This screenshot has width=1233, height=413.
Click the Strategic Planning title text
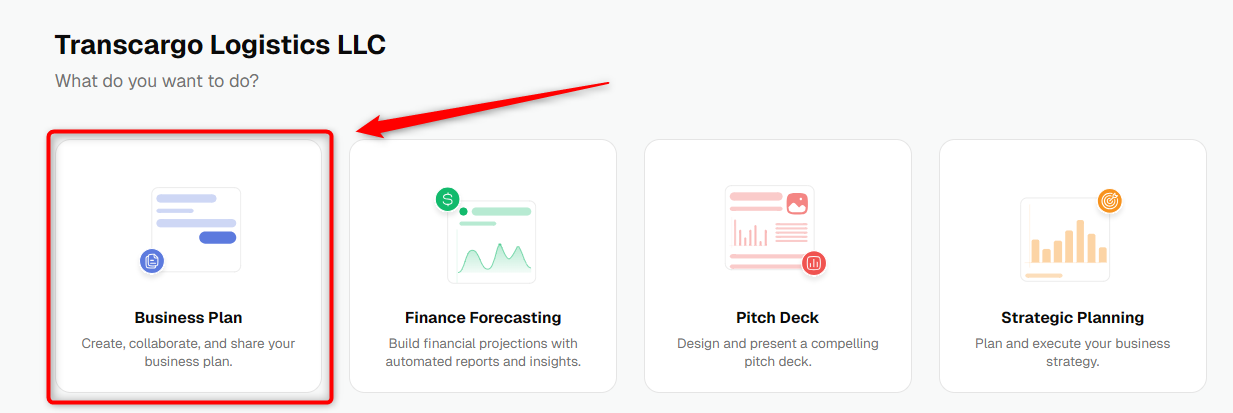(1073, 318)
